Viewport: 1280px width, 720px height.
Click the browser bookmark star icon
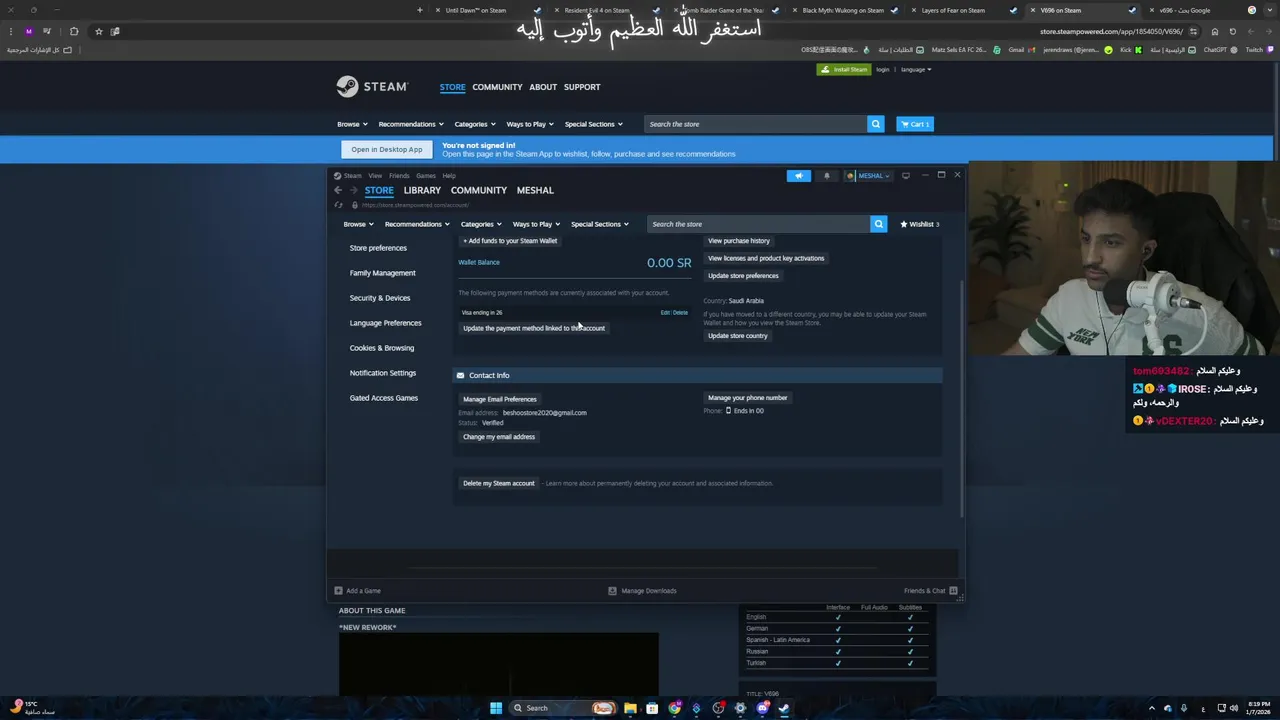click(x=98, y=31)
